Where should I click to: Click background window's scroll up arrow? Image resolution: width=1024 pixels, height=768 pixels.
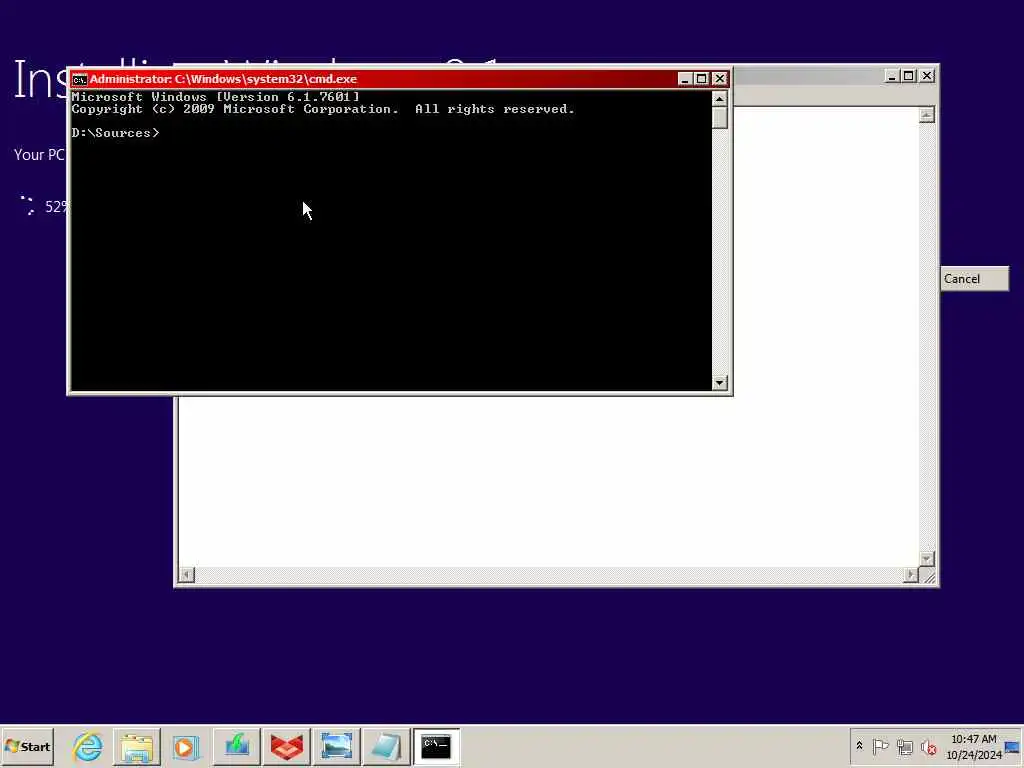coord(926,115)
